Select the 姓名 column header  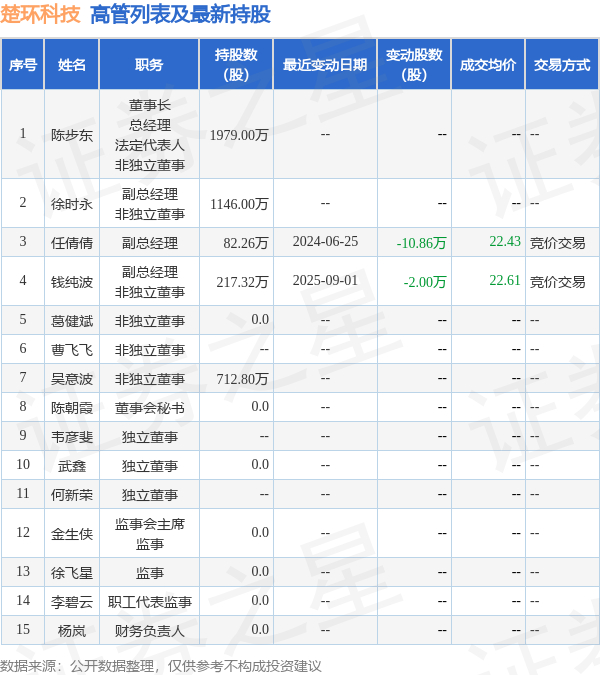72,65
